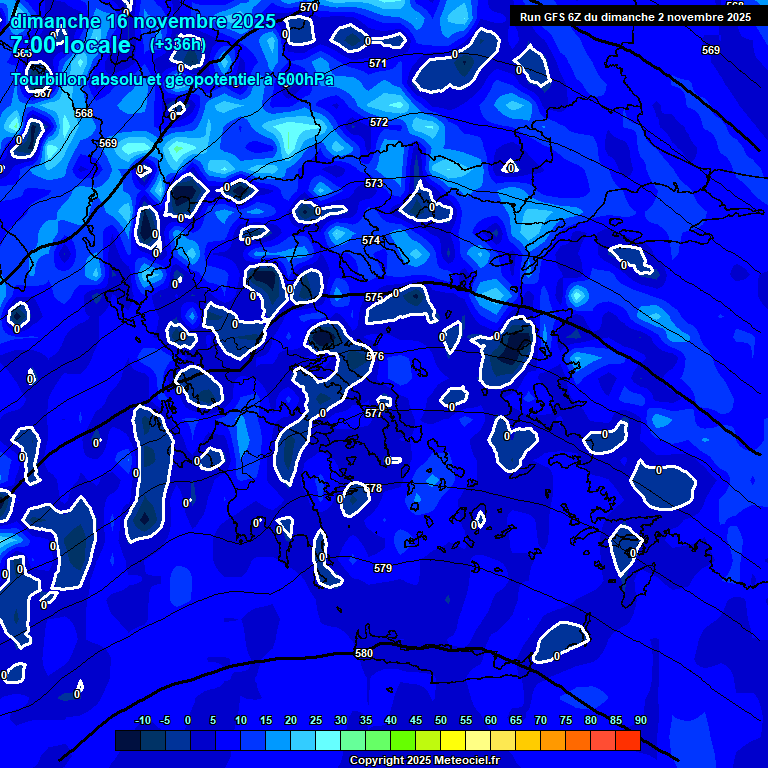Click the 90 value on the legend scale
This screenshot has width=768, height=768.
tap(640, 721)
